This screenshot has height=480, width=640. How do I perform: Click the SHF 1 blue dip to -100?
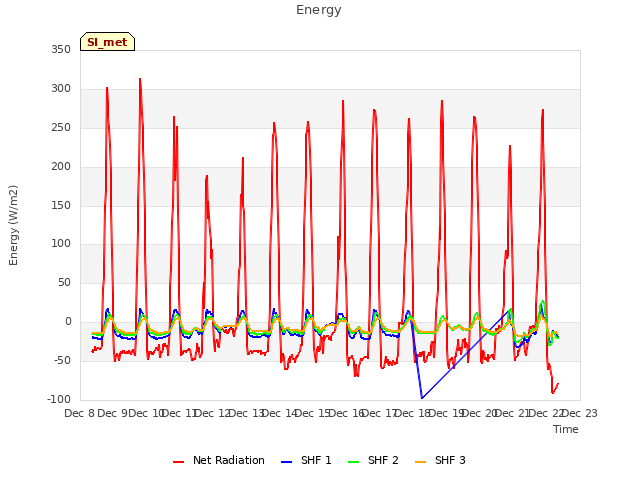point(422,398)
